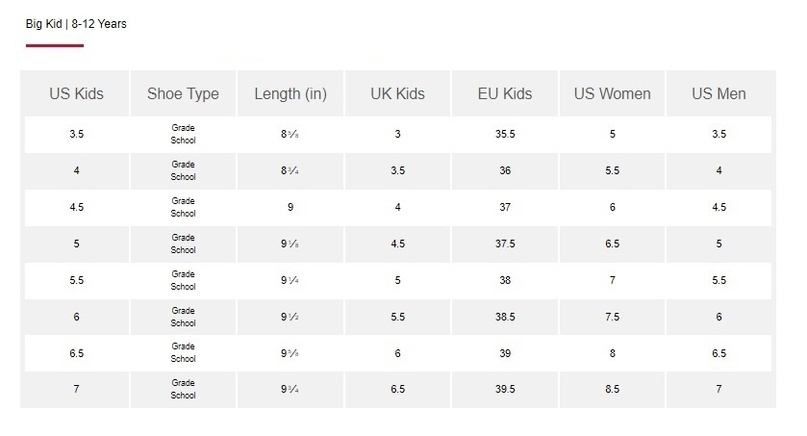Click the Shoe Type column header
Screen dimensions: 807x436
click(x=183, y=94)
